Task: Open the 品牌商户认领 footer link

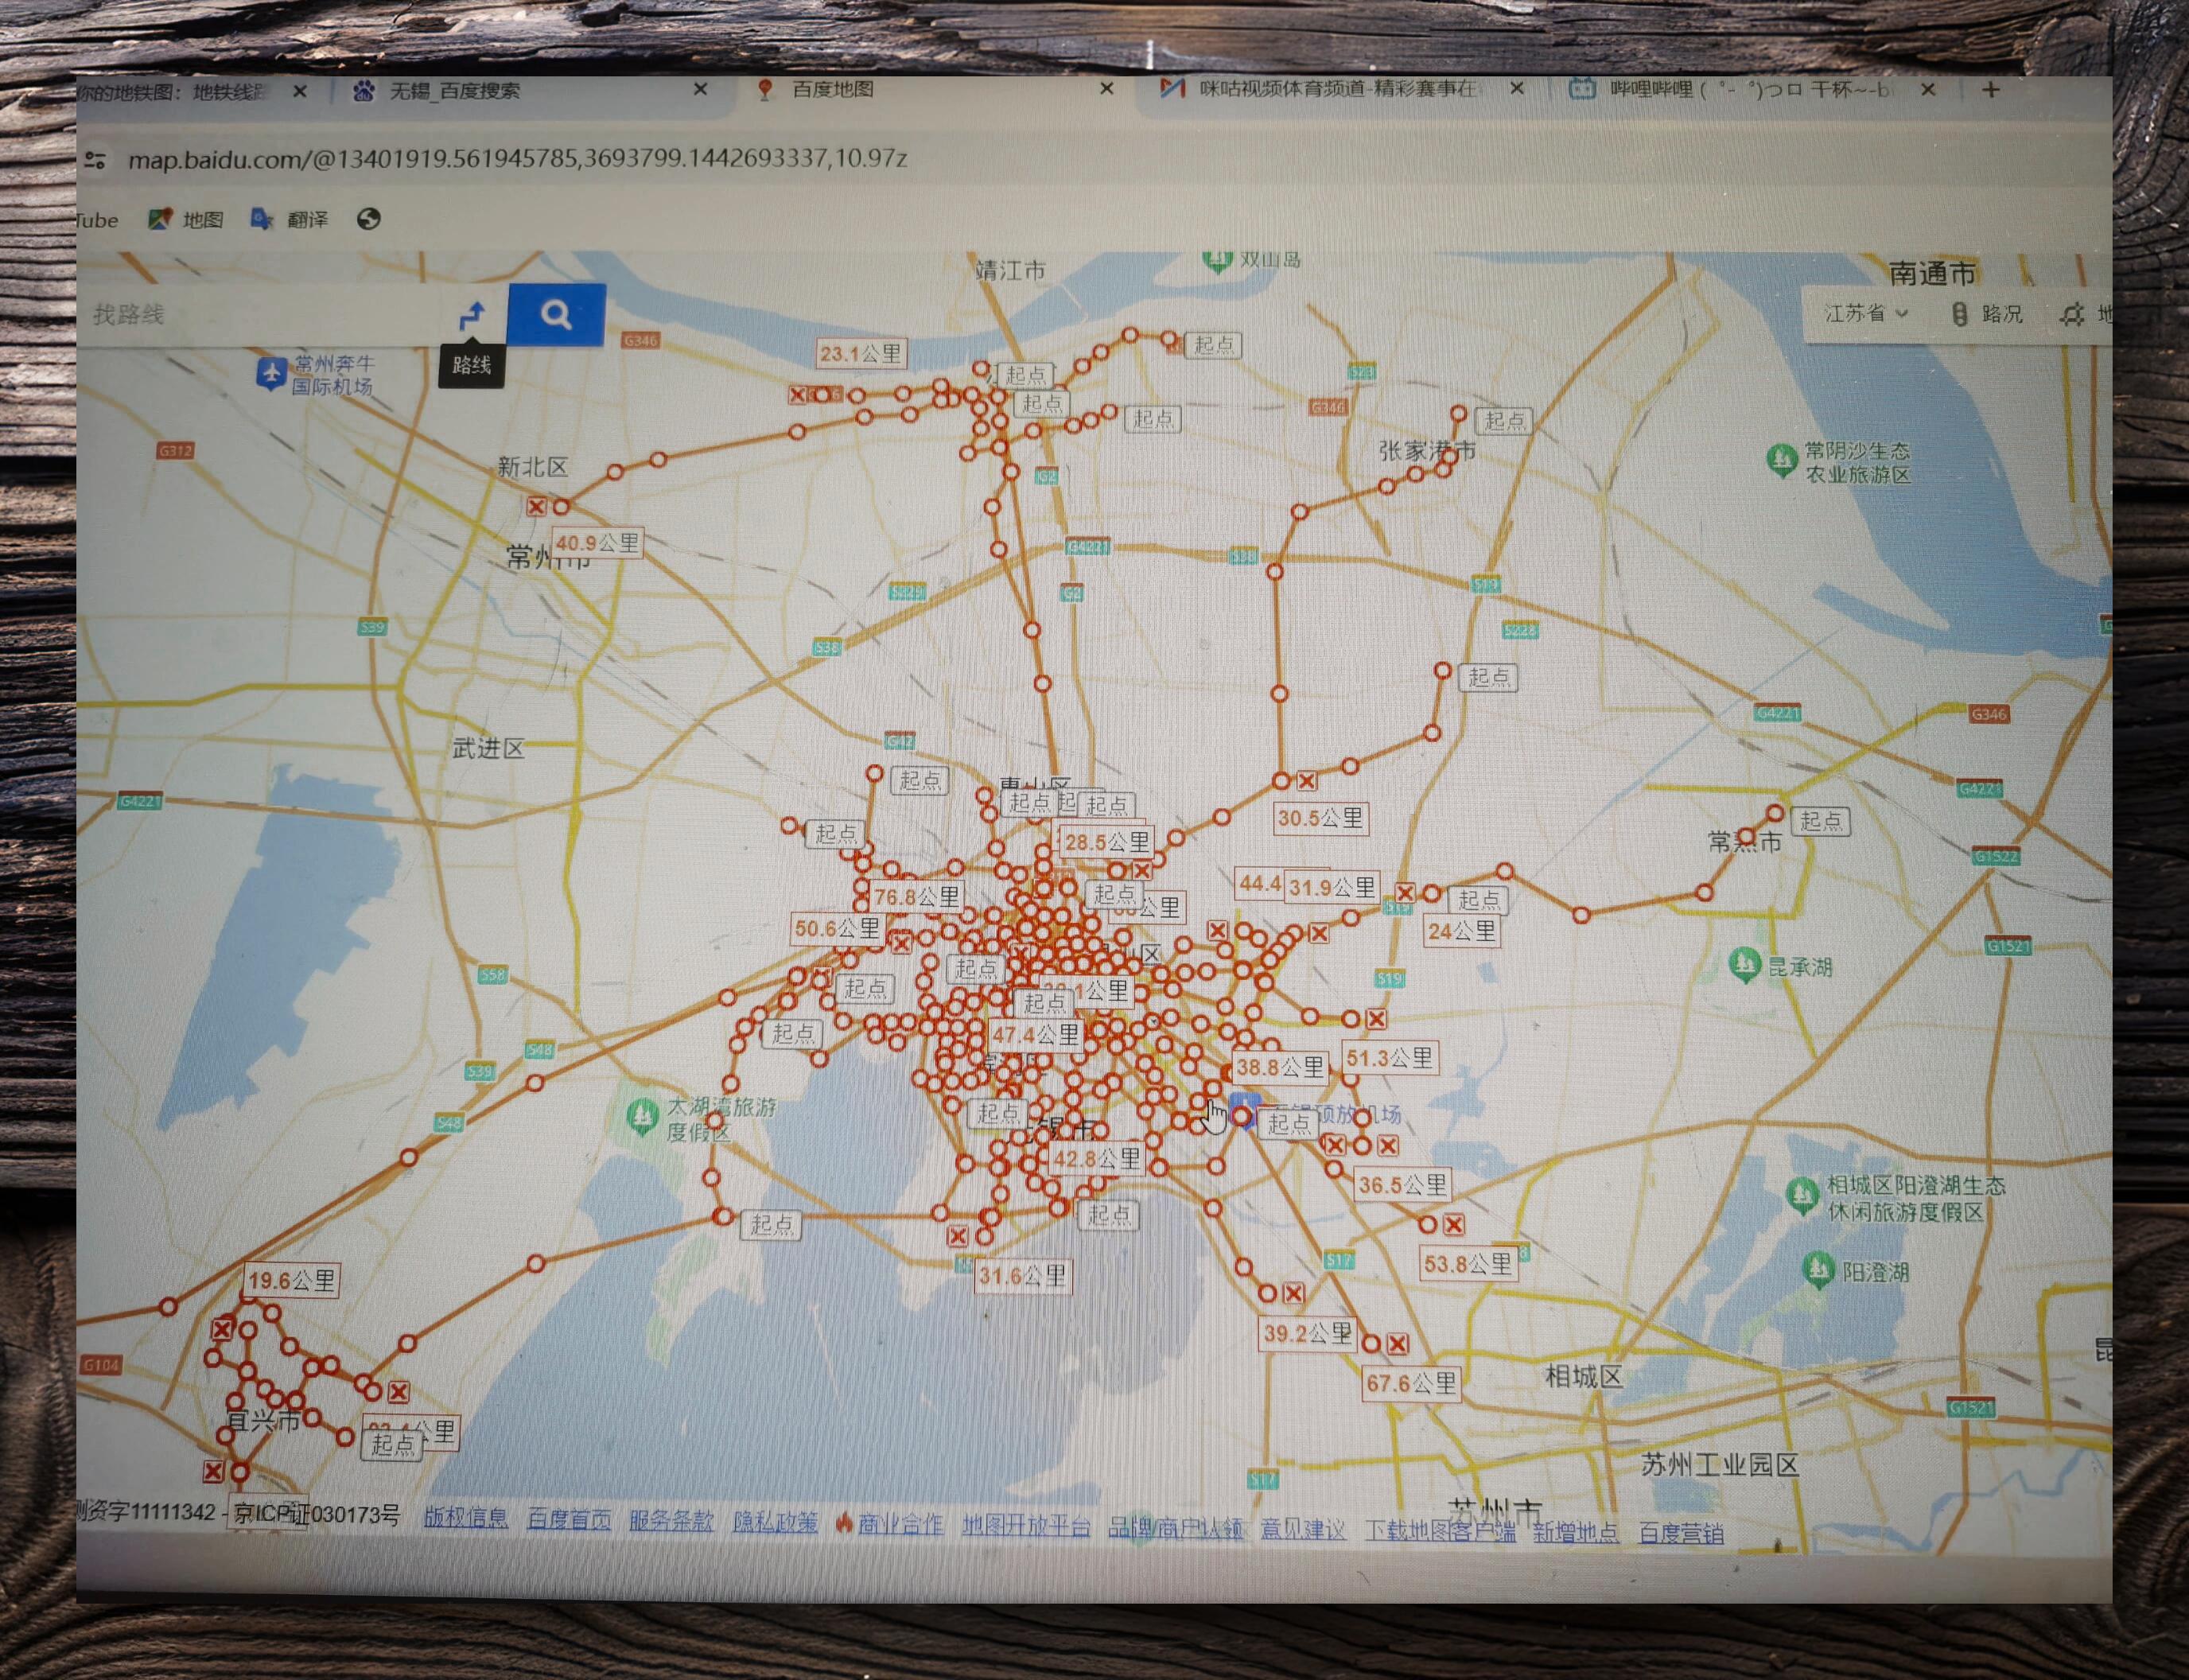Action: [x=1176, y=1528]
